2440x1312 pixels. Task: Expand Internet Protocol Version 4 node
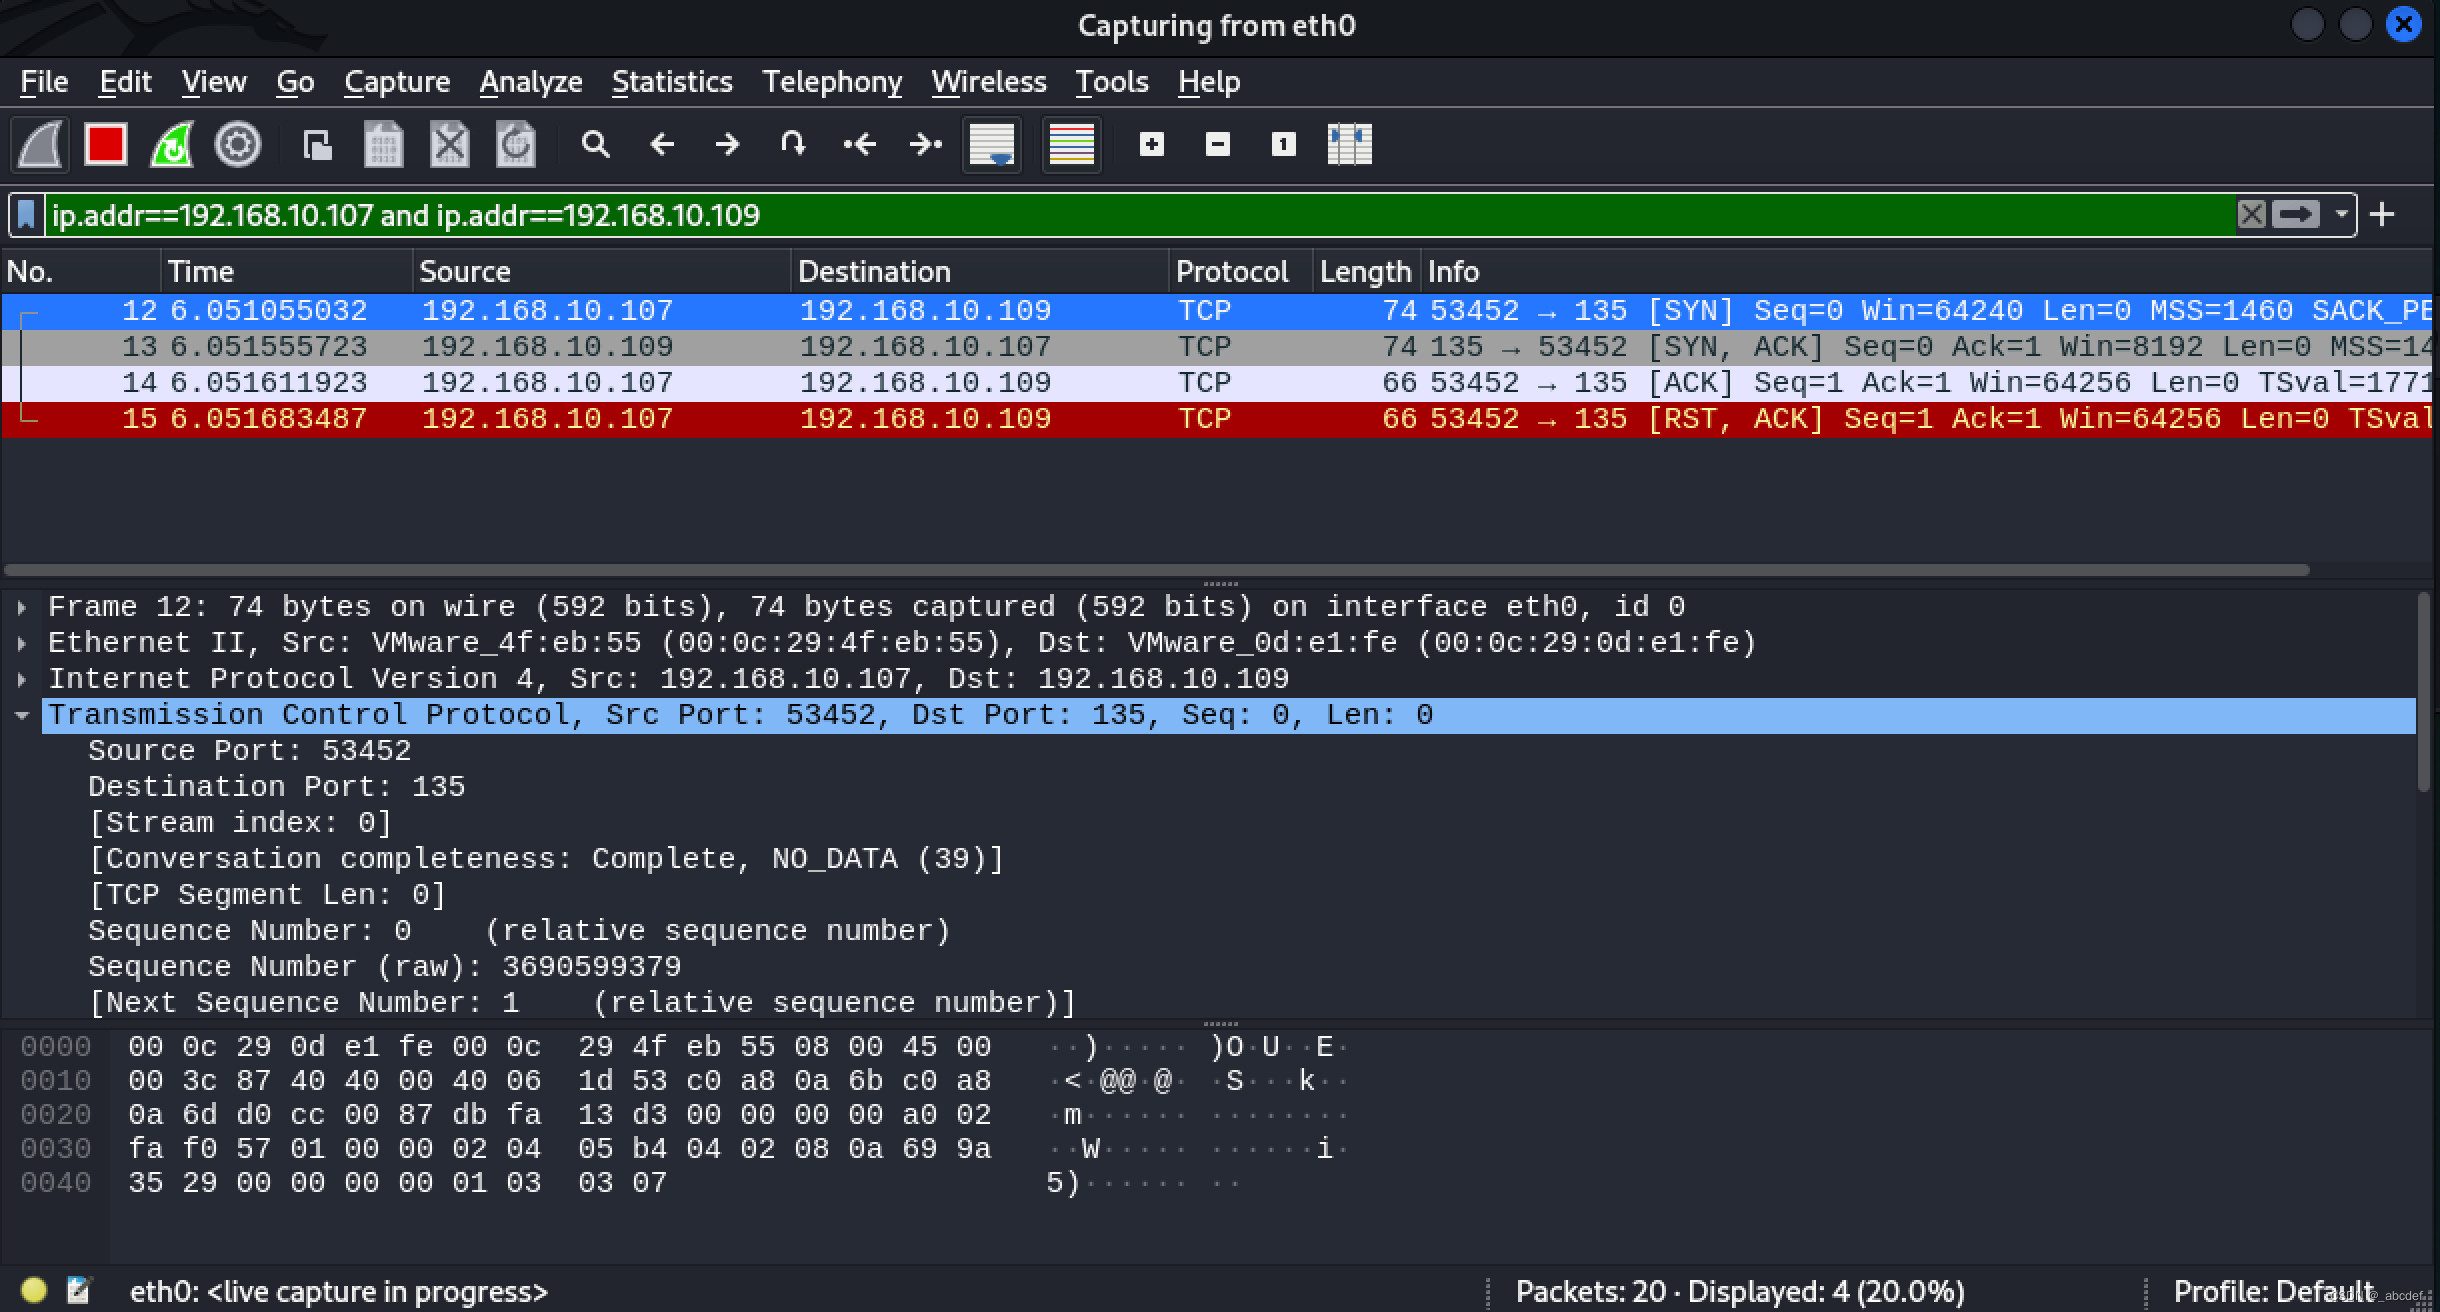22,679
